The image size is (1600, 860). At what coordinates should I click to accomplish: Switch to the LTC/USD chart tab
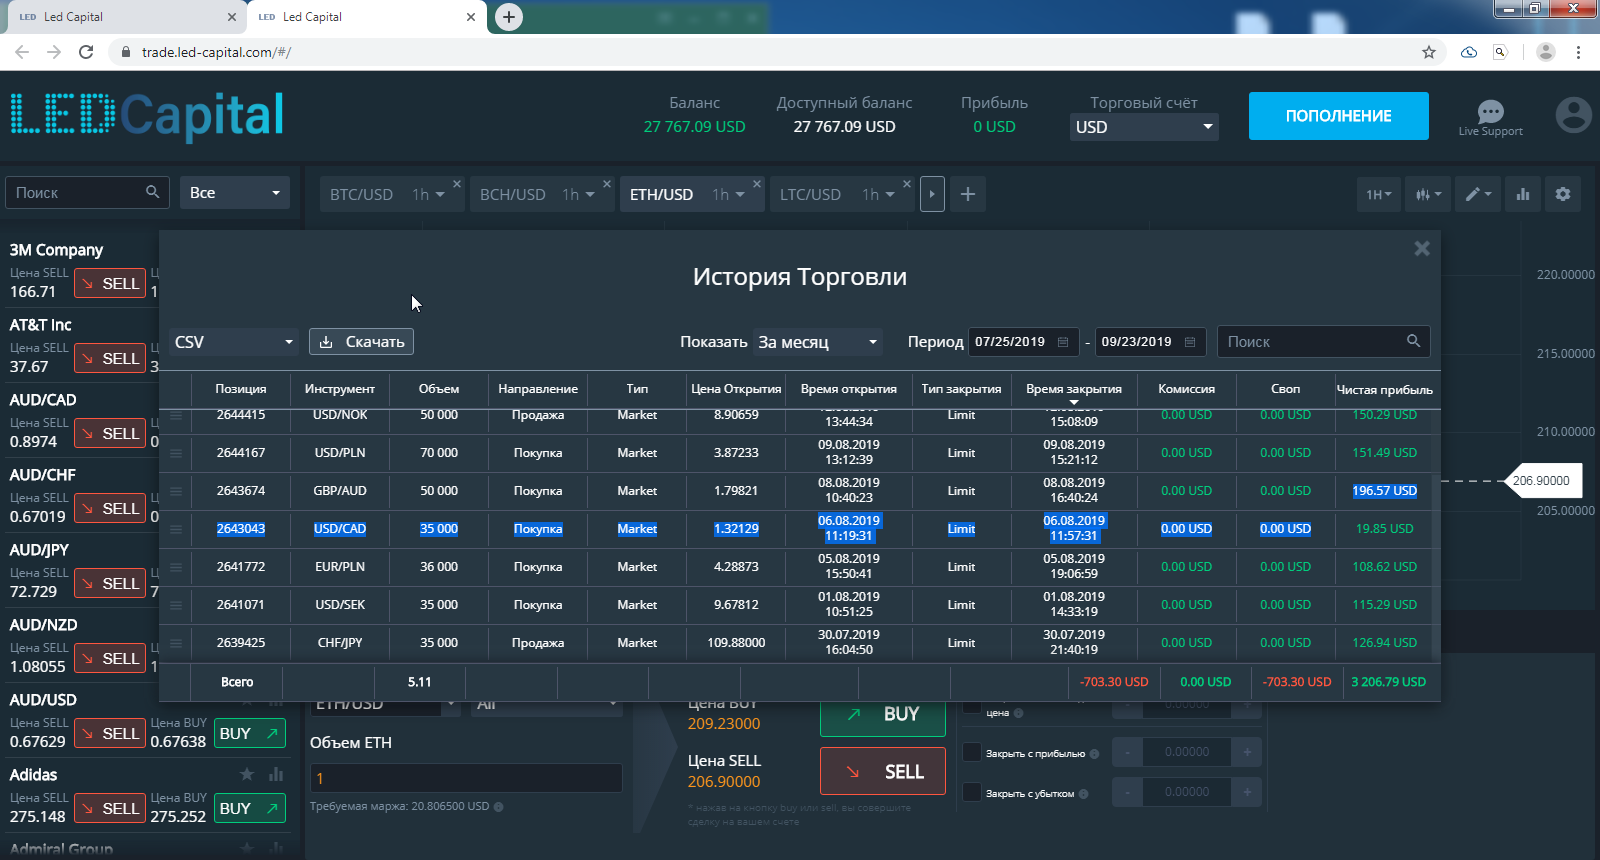click(x=810, y=194)
